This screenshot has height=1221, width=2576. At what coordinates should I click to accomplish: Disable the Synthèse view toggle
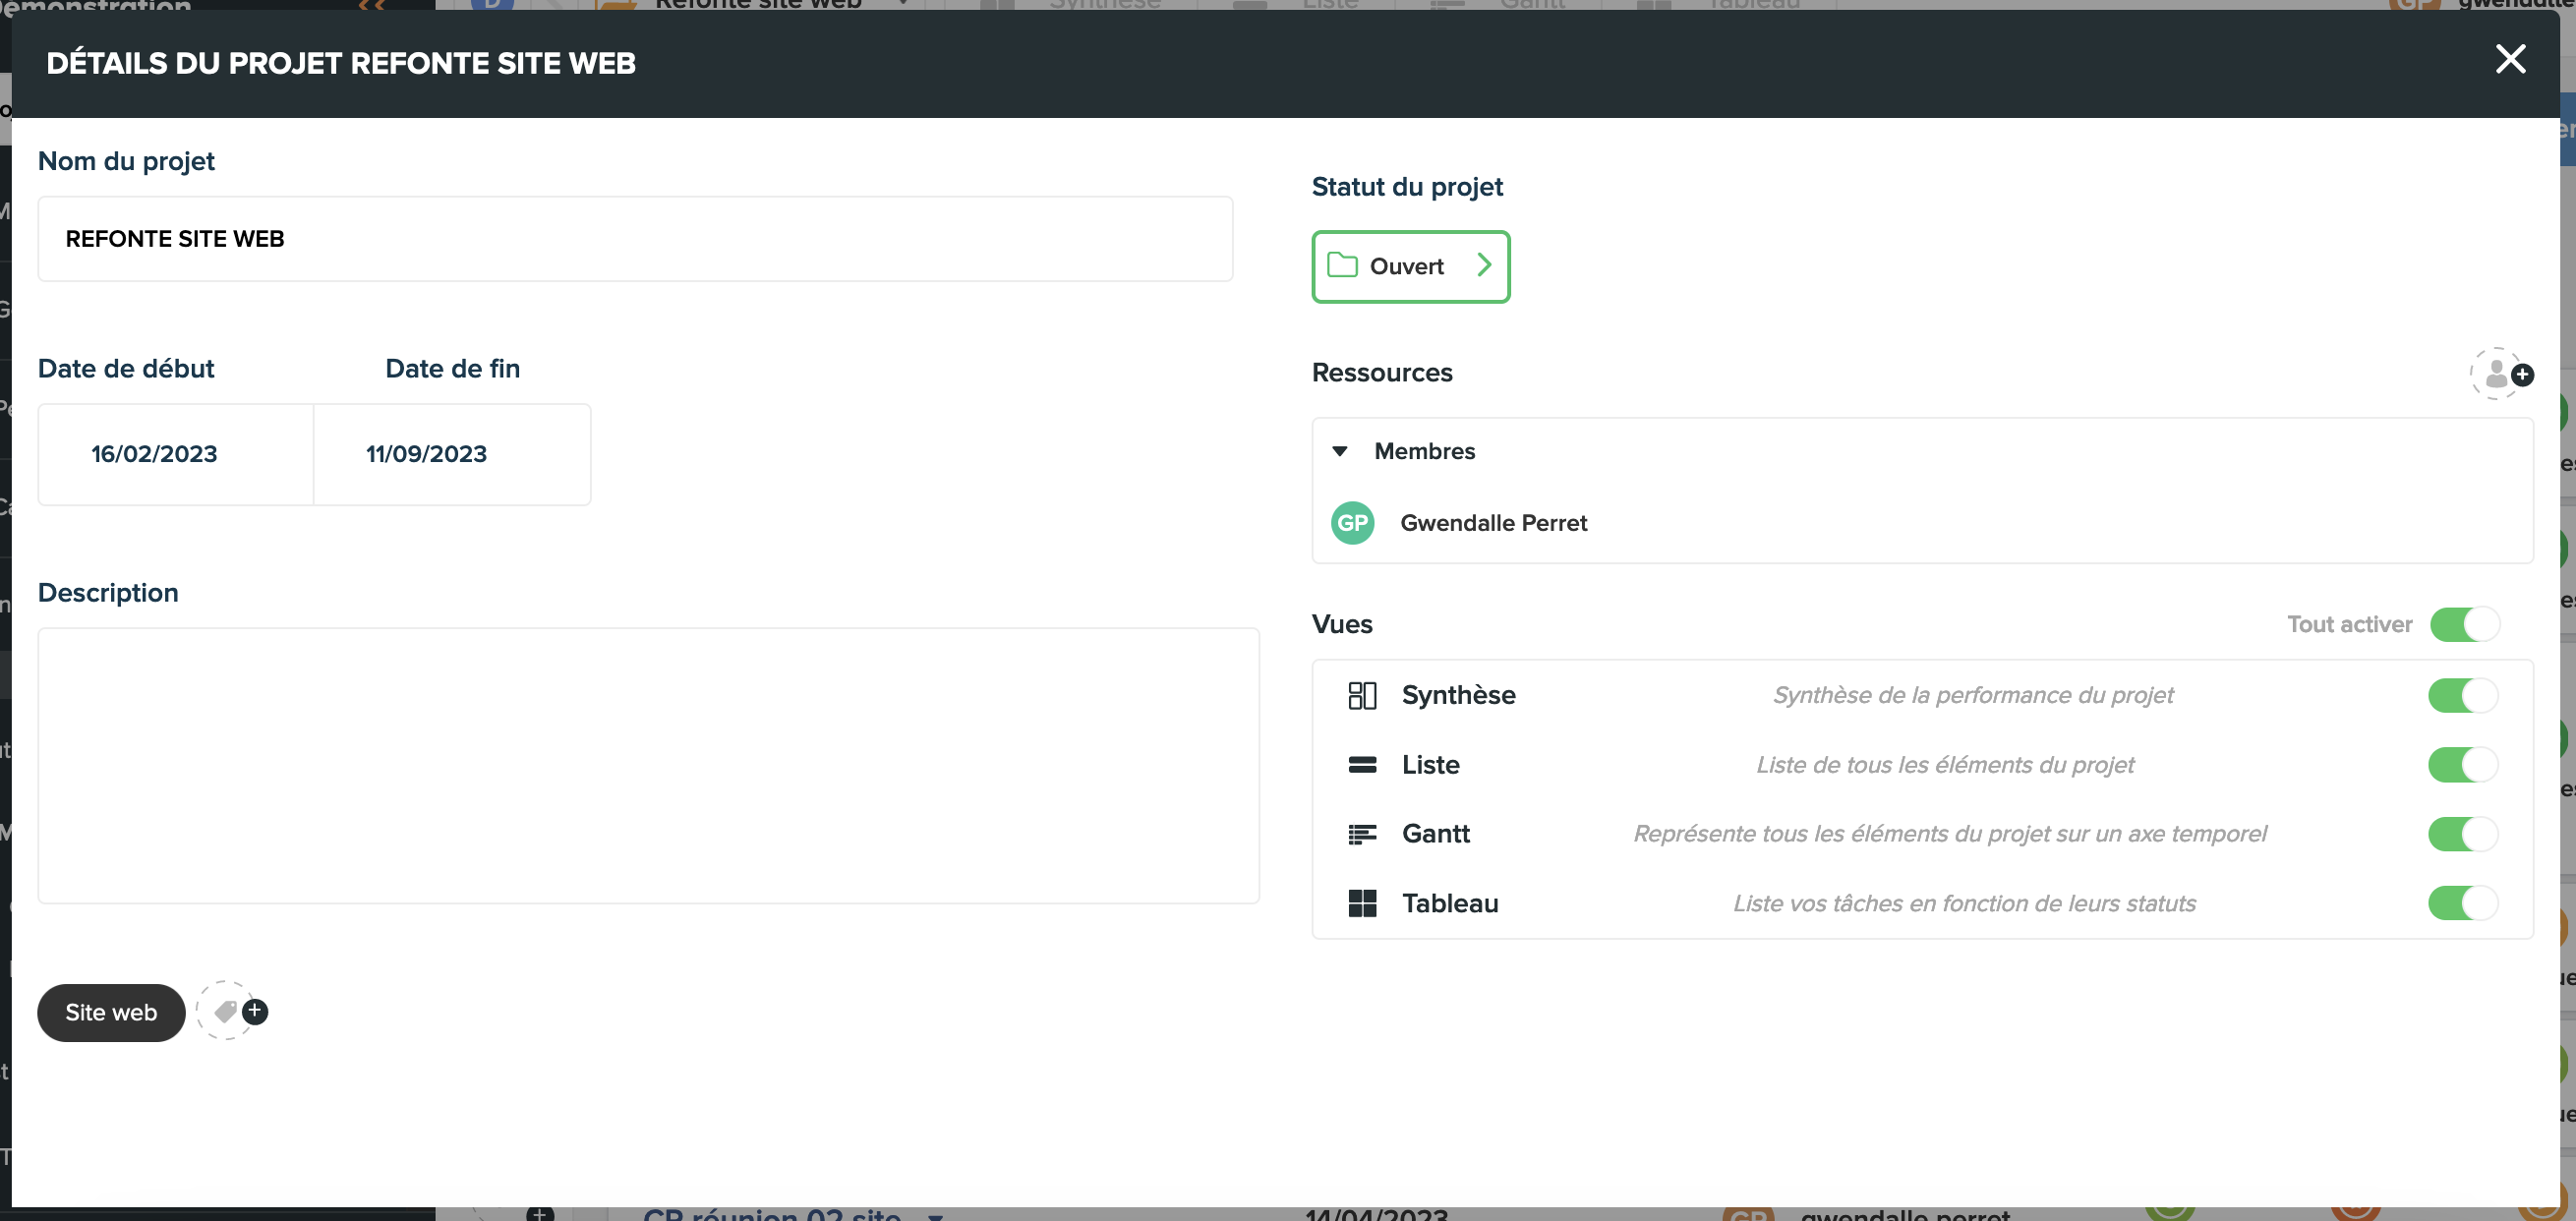coord(2463,695)
